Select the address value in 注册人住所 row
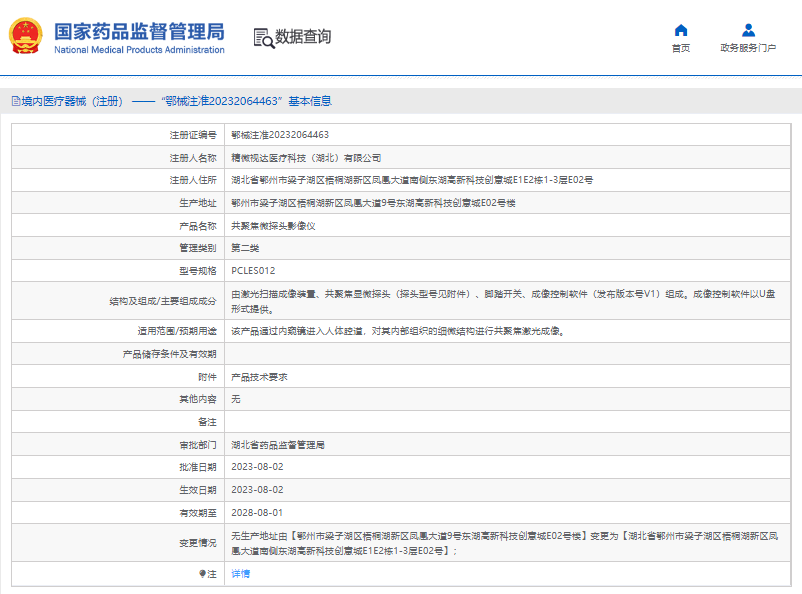Viewport: 802px width, 594px height. (x=412, y=180)
